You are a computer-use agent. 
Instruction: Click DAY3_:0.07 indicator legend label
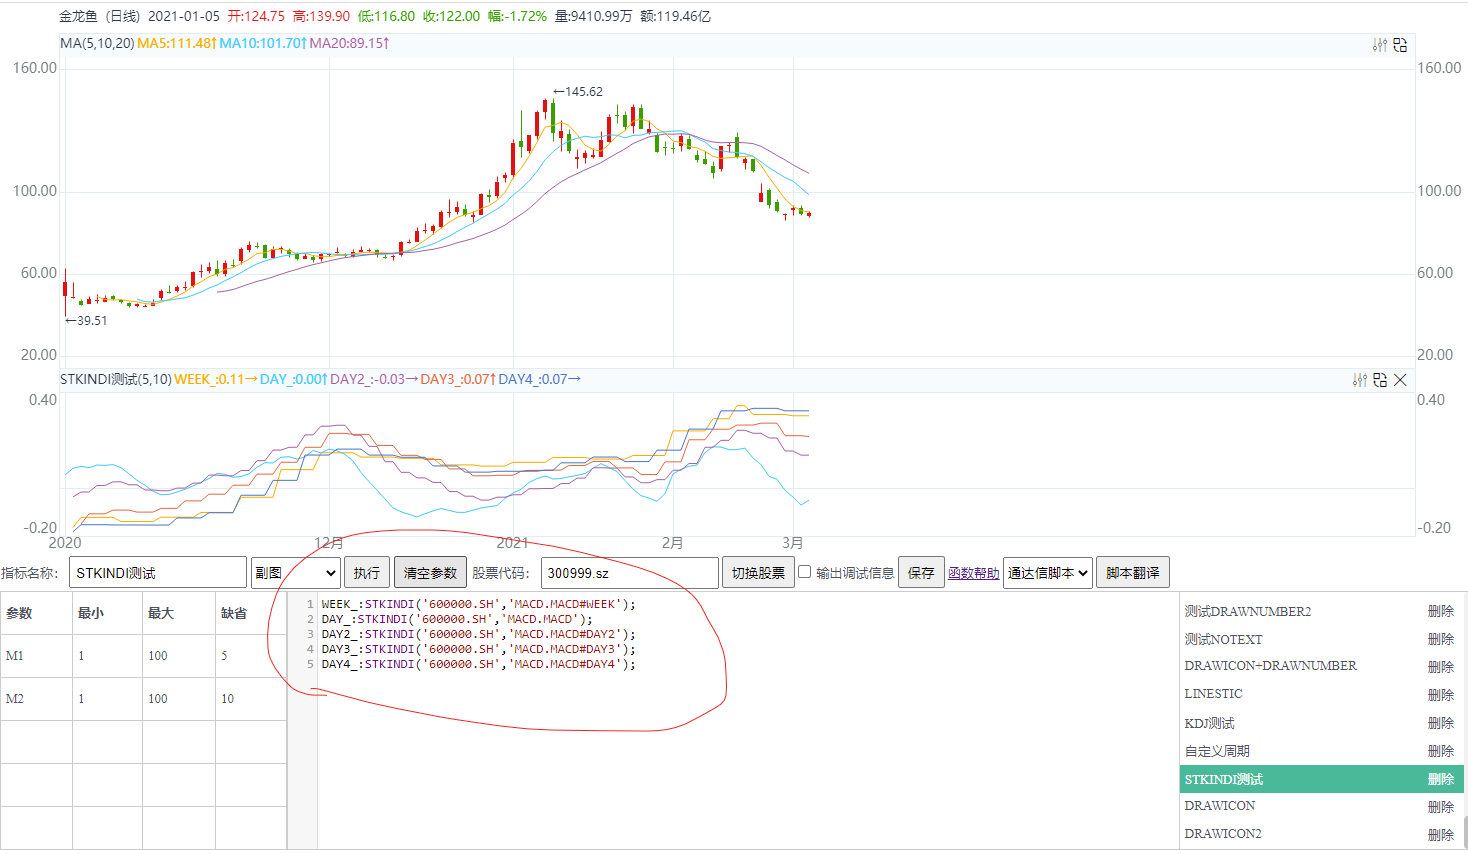point(458,379)
